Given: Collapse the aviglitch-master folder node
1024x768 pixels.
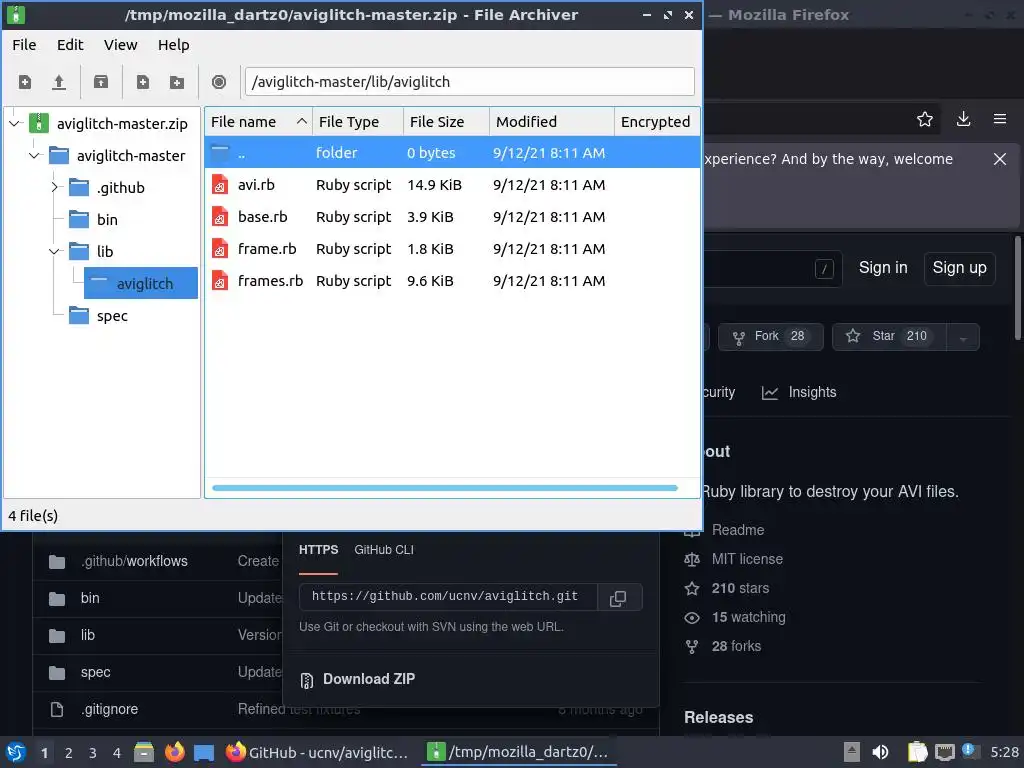Looking at the screenshot, I should [x=35, y=155].
